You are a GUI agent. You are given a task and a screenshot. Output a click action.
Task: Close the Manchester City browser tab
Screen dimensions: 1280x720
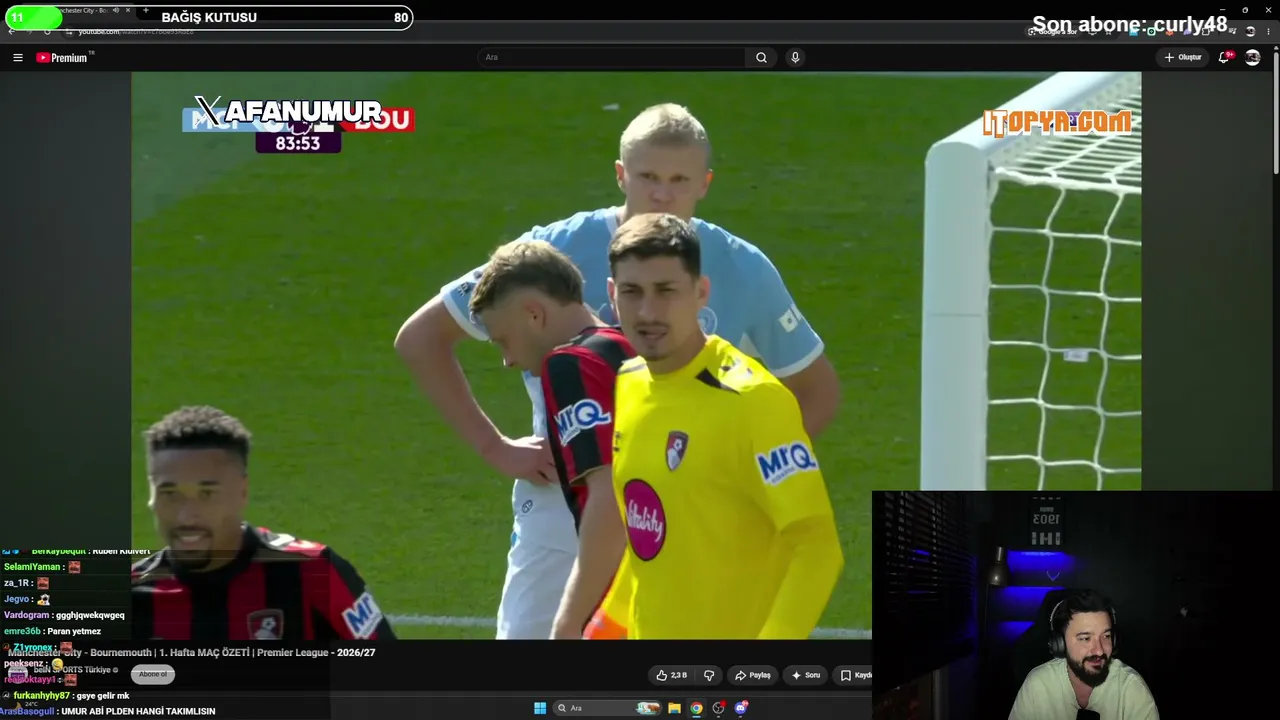[128, 10]
